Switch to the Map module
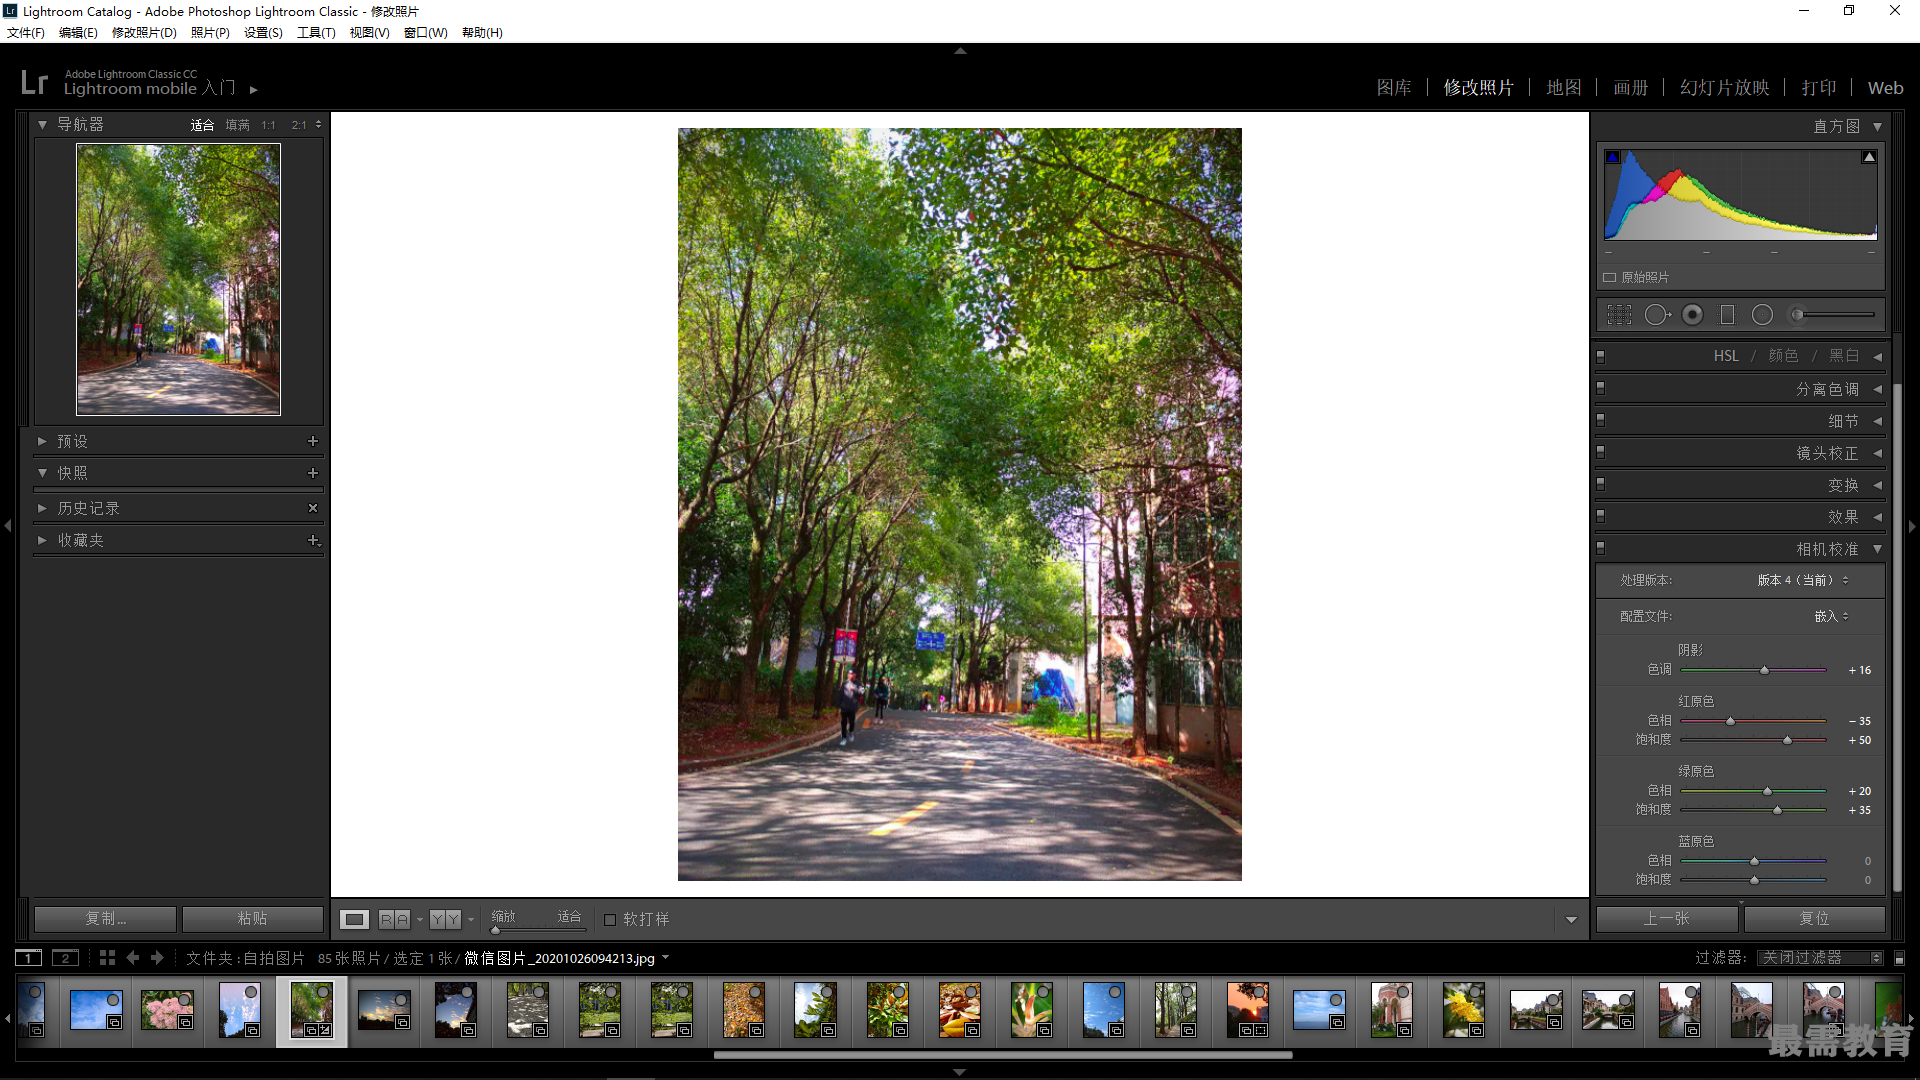The image size is (1920, 1080). coord(1564,88)
